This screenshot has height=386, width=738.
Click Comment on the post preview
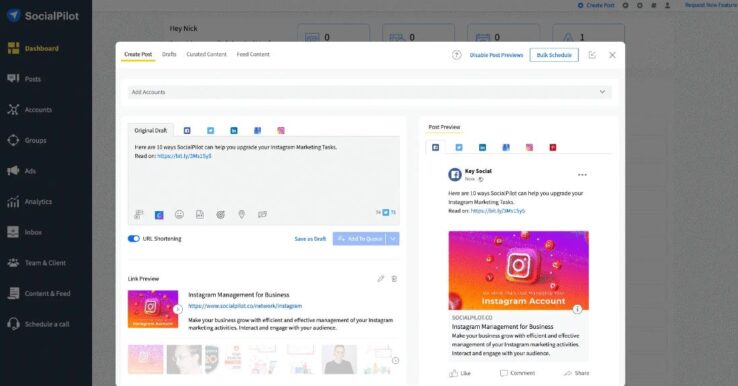[517, 373]
